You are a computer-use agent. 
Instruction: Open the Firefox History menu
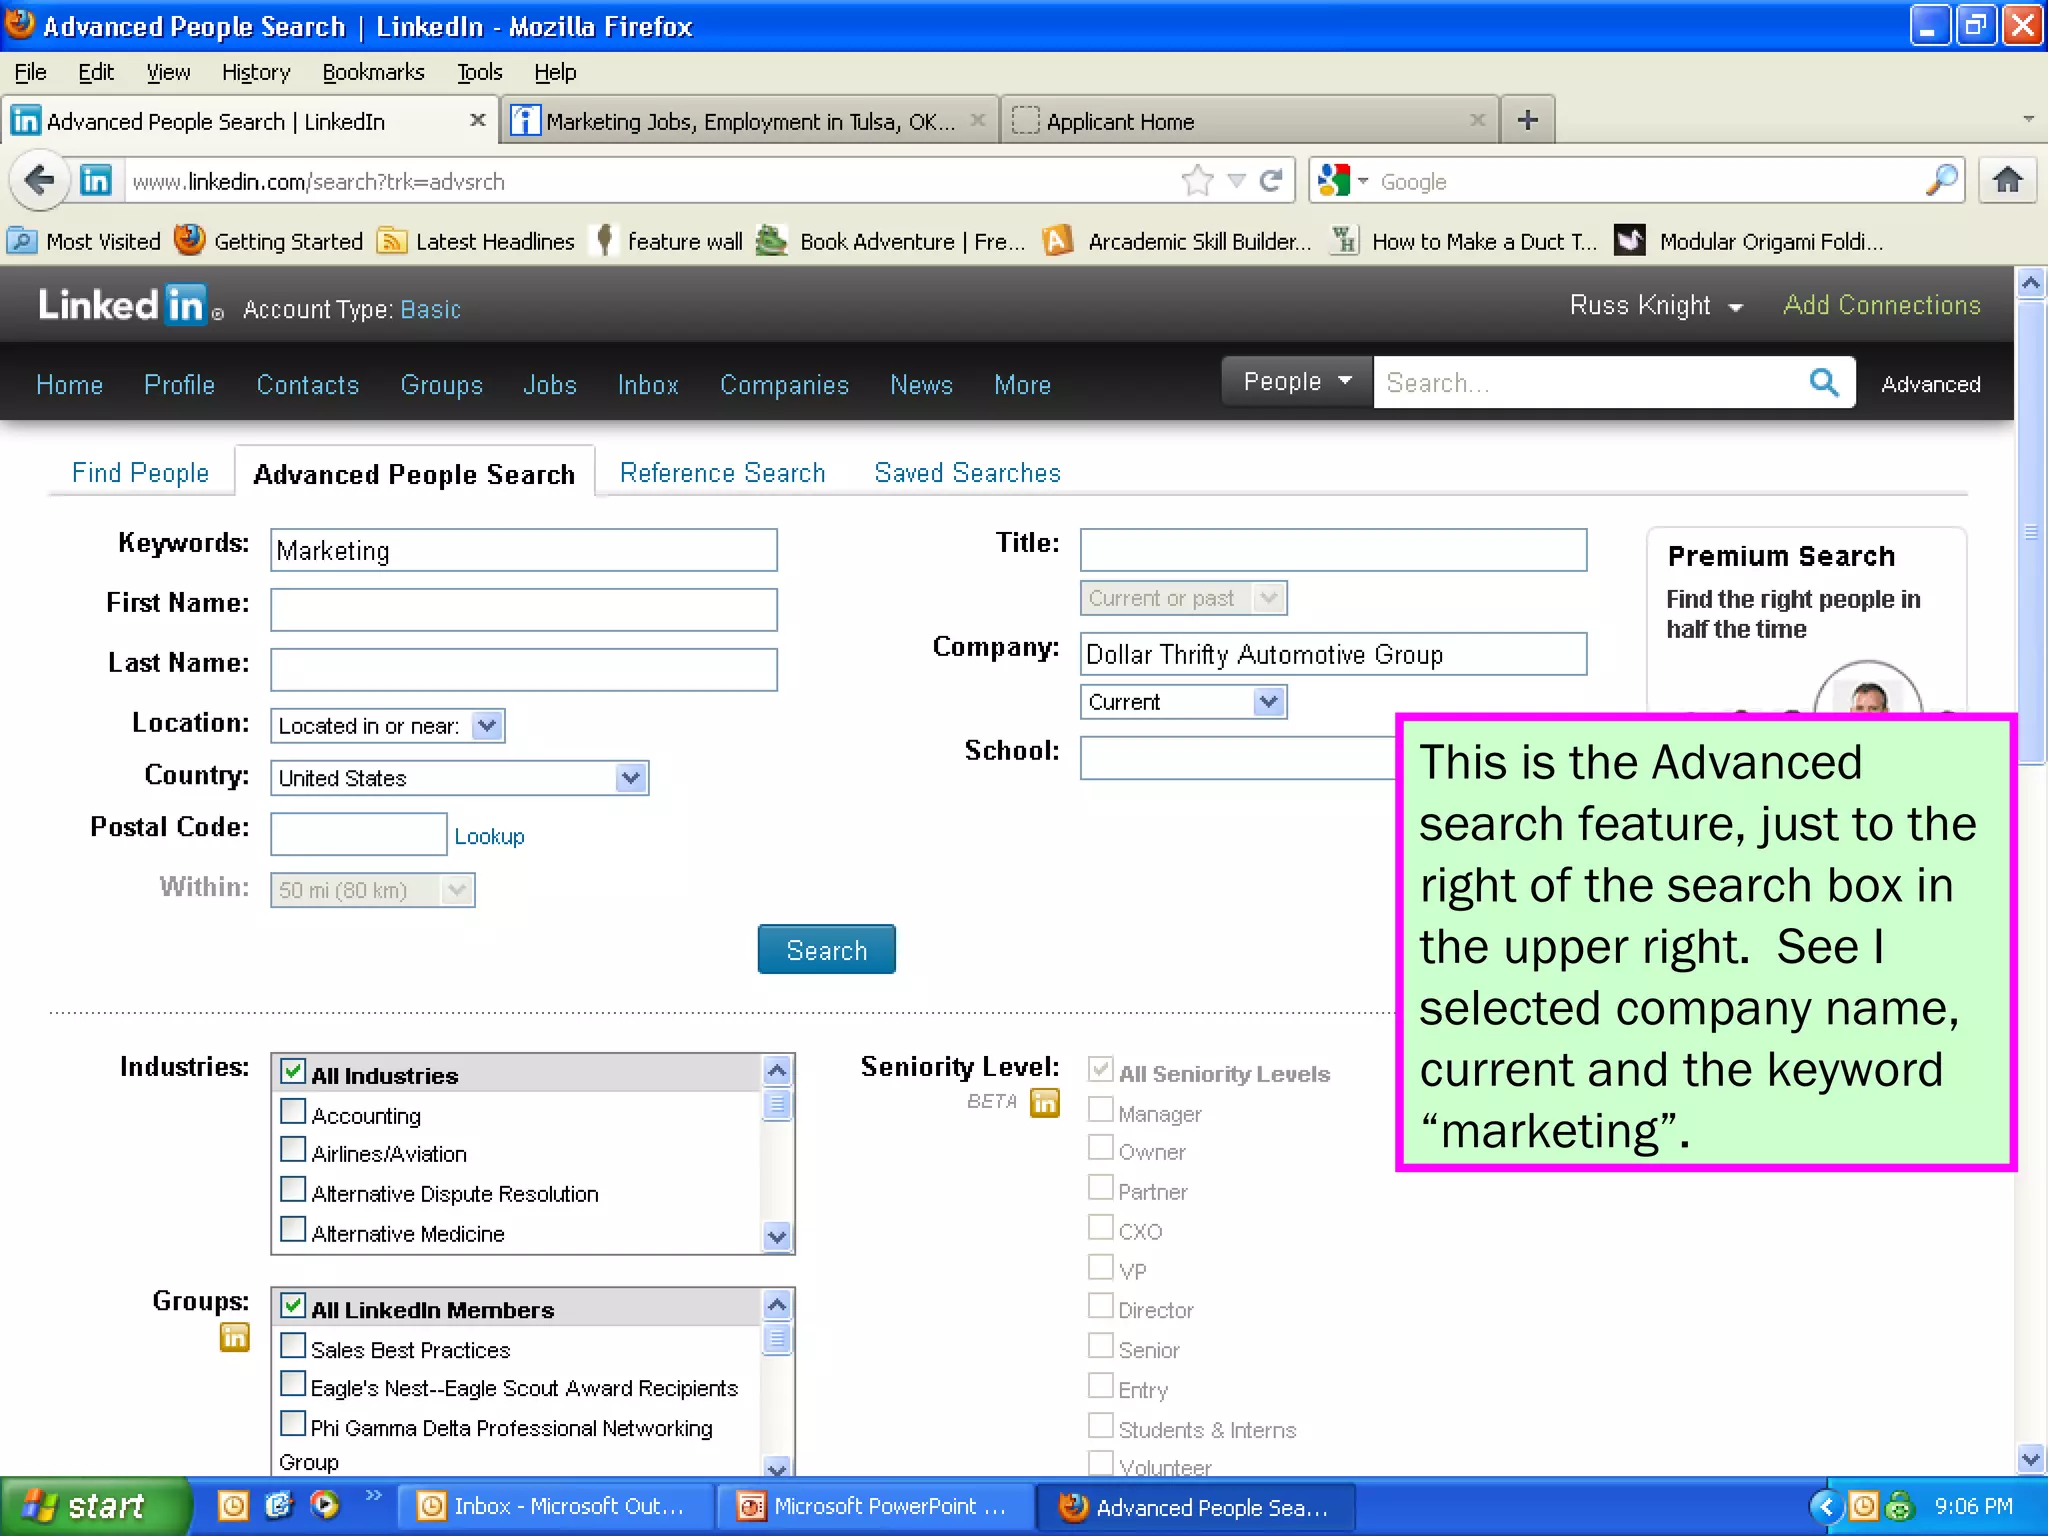pyautogui.click(x=256, y=72)
